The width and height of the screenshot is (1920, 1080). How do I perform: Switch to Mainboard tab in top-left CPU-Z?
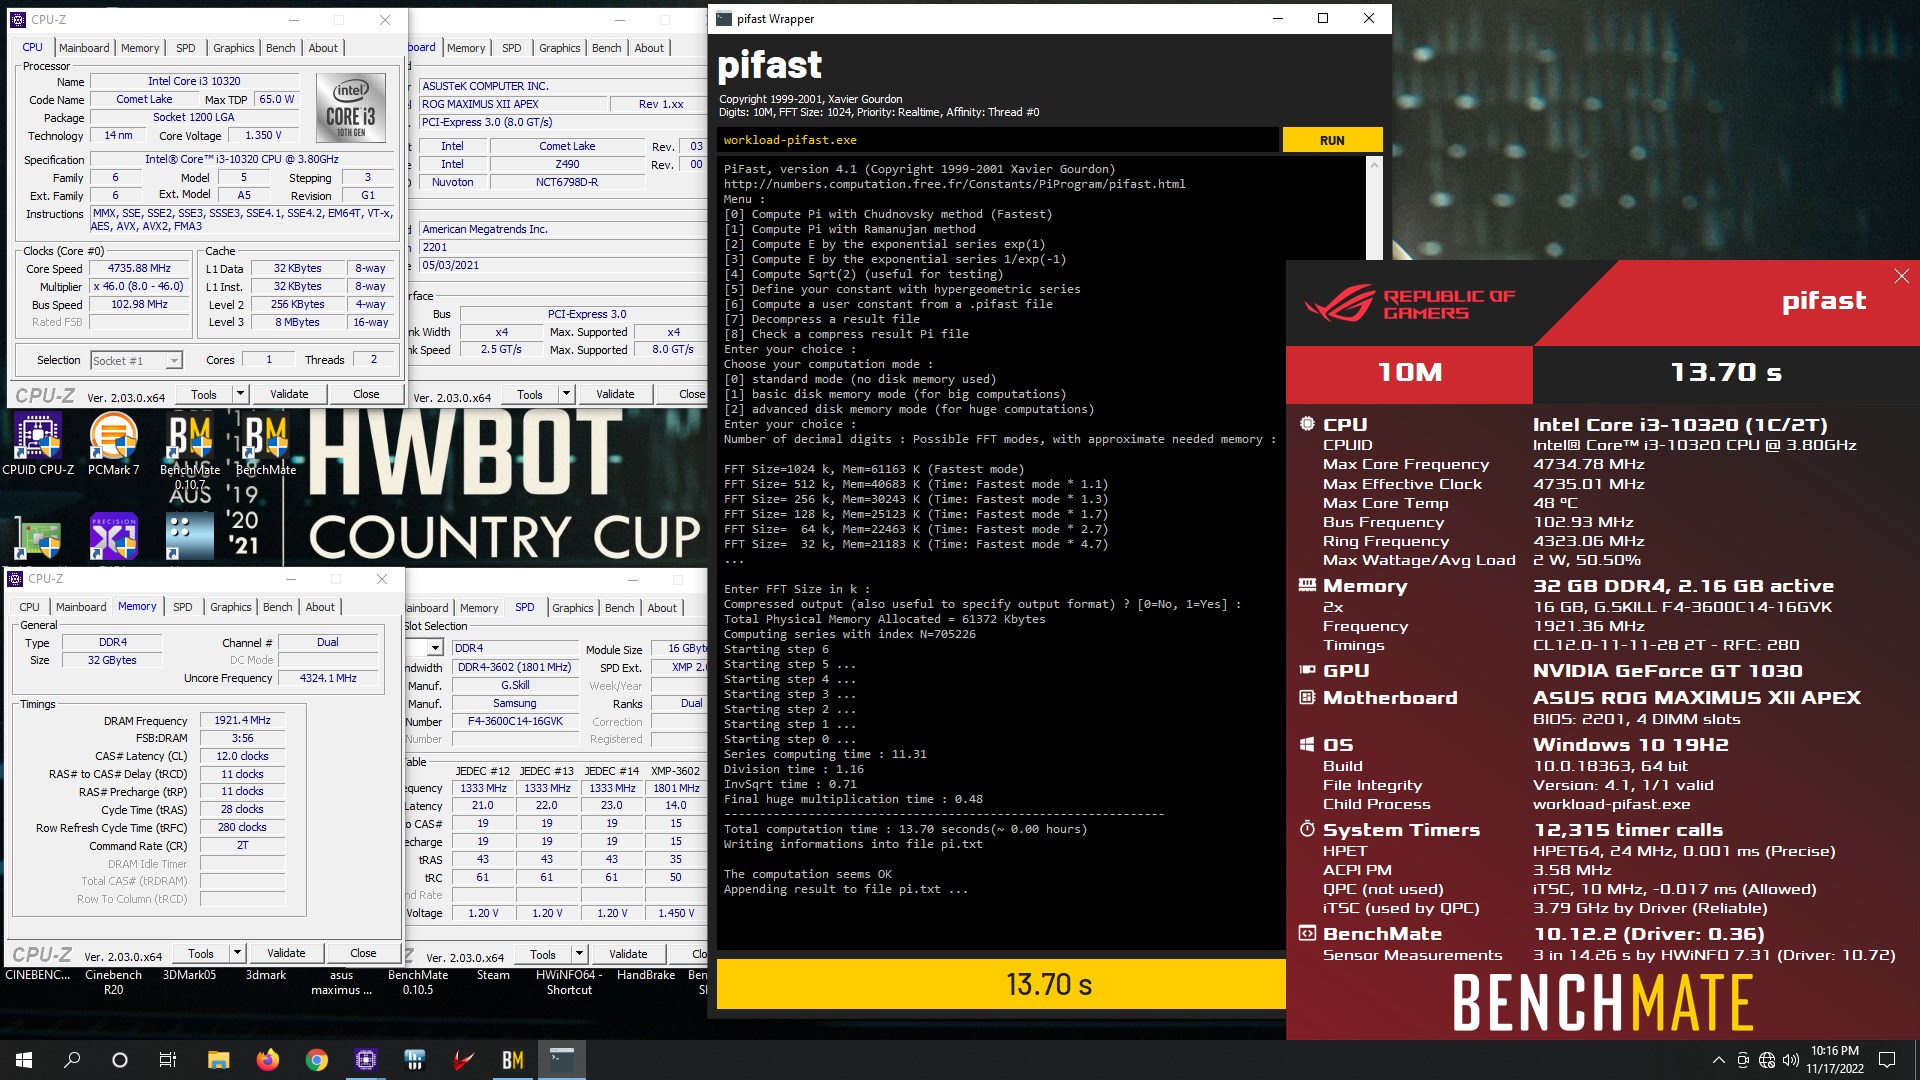point(84,47)
